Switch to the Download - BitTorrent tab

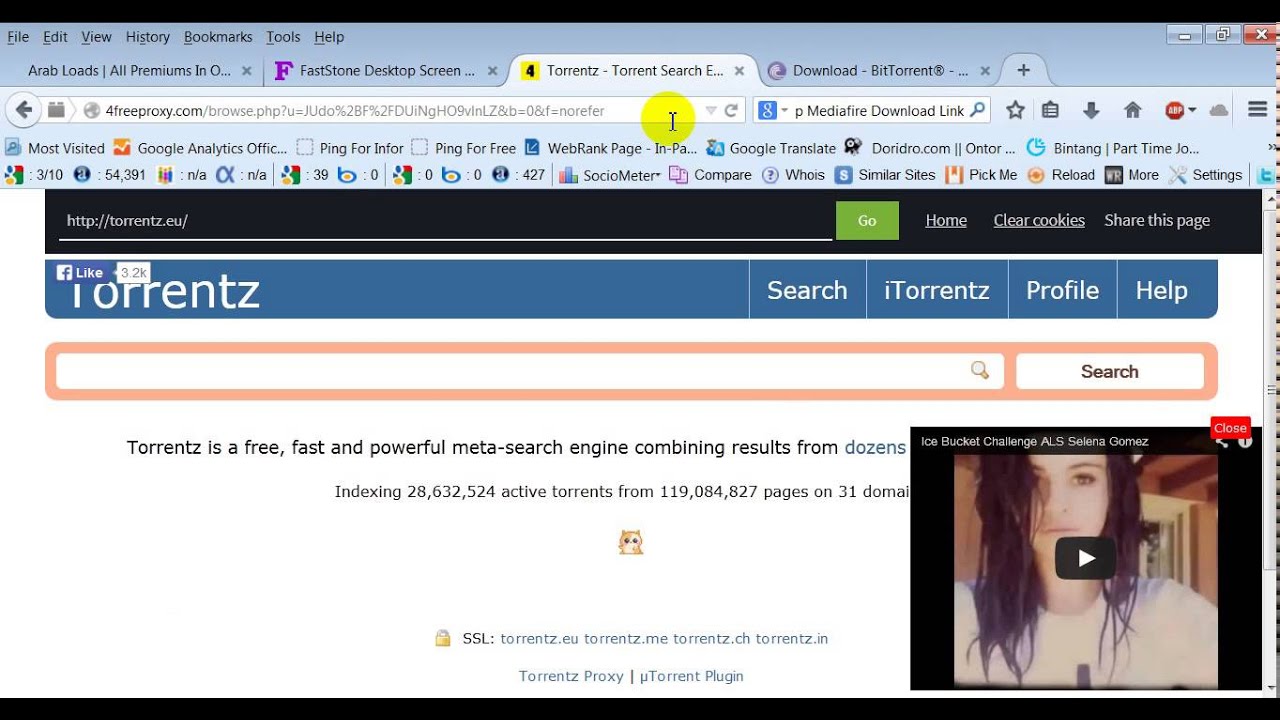point(880,70)
